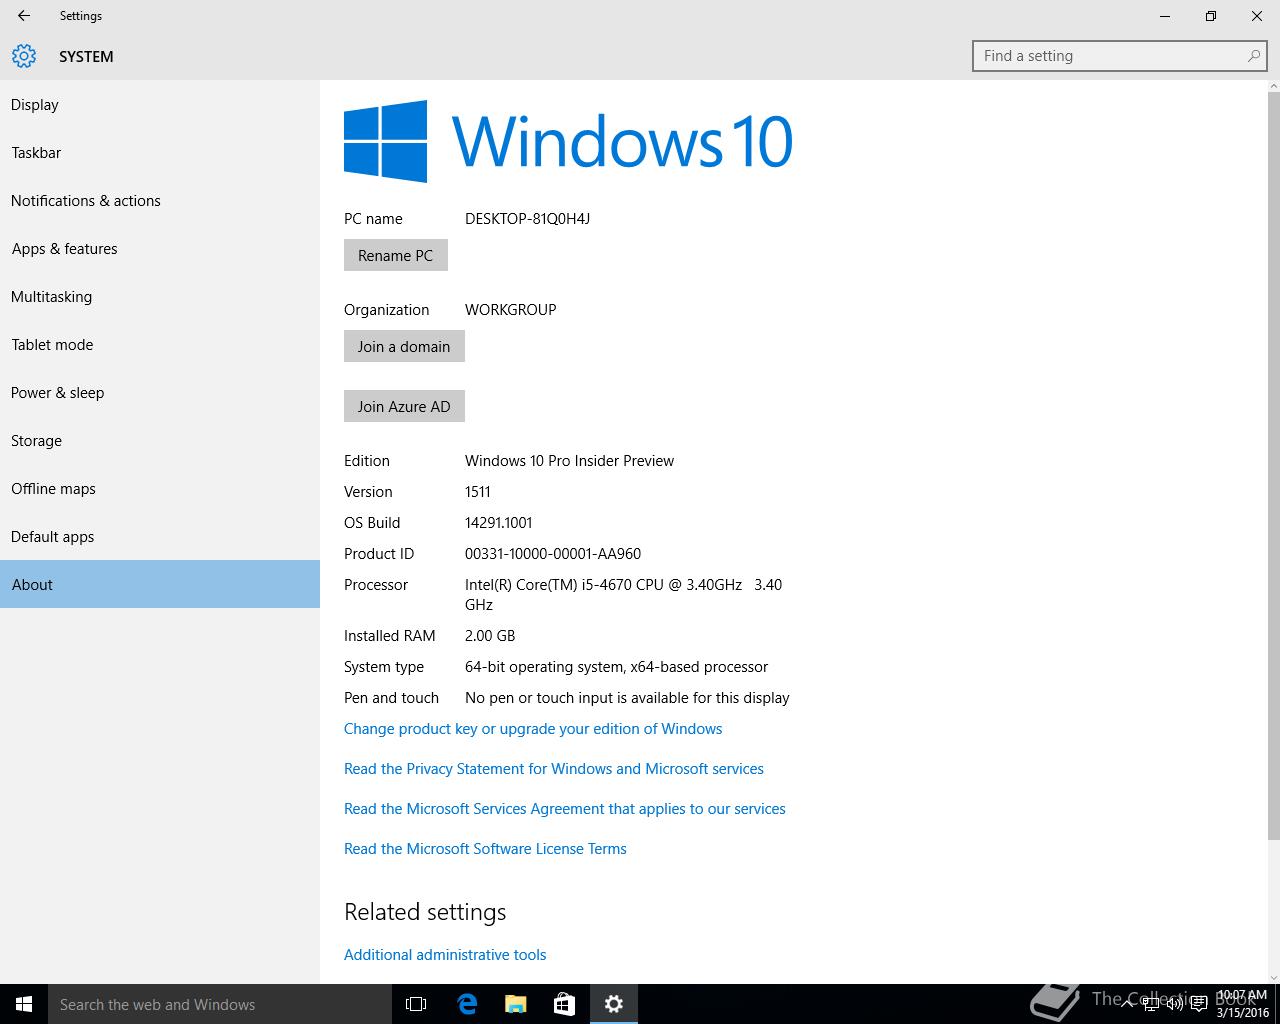This screenshot has width=1280, height=1024.
Task: Launch Microsoft Edge from taskbar
Action: [466, 1004]
